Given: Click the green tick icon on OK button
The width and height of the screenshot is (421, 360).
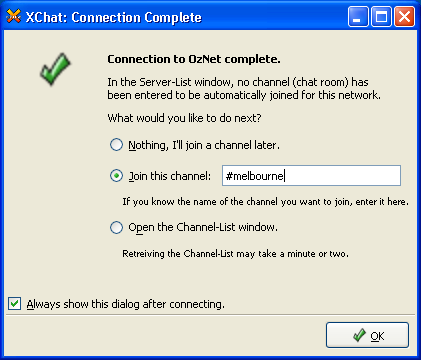Looking at the screenshot, I should (x=359, y=335).
